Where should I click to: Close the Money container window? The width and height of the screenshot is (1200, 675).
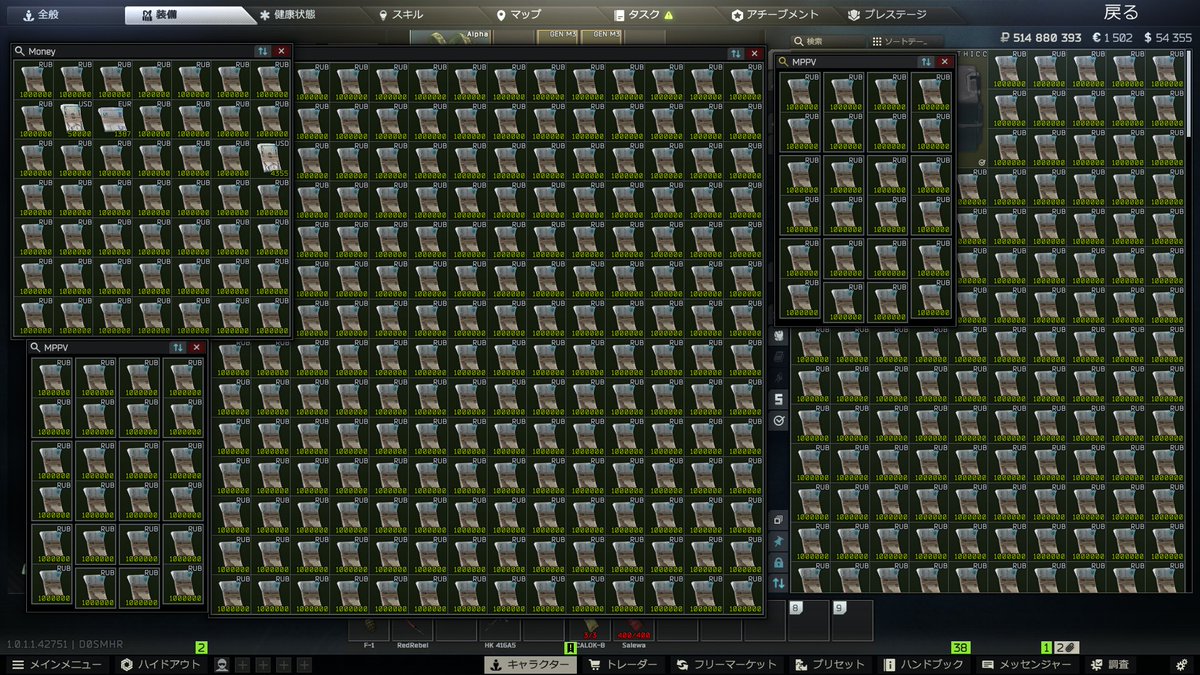click(x=281, y=51)
